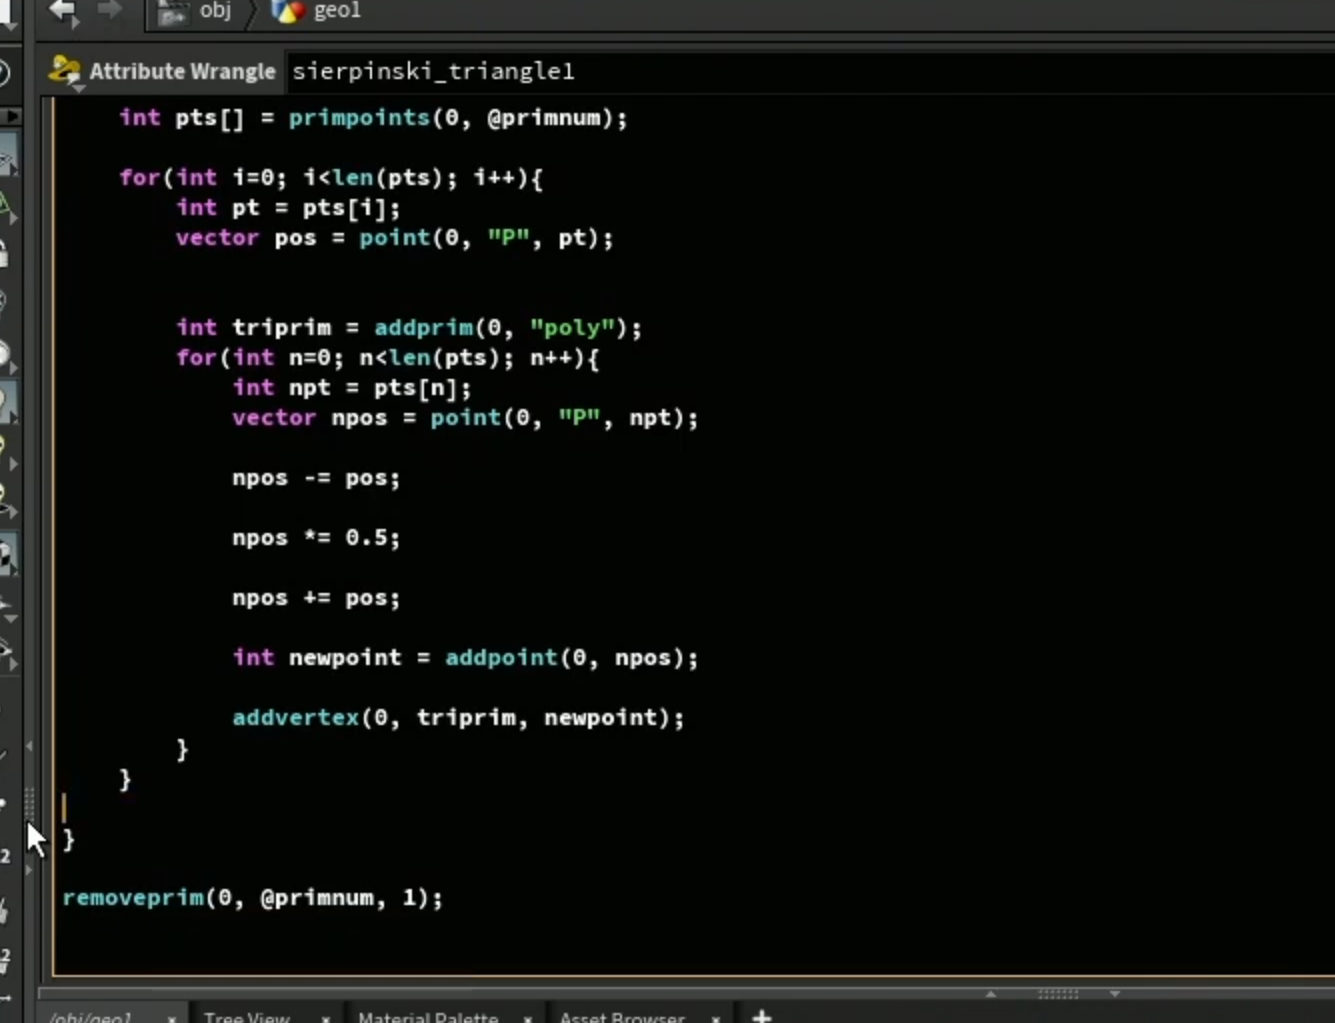Close the Asset Browser tab
1335x1023 pixels.
pyautogui.click(x=716, y=1019)
